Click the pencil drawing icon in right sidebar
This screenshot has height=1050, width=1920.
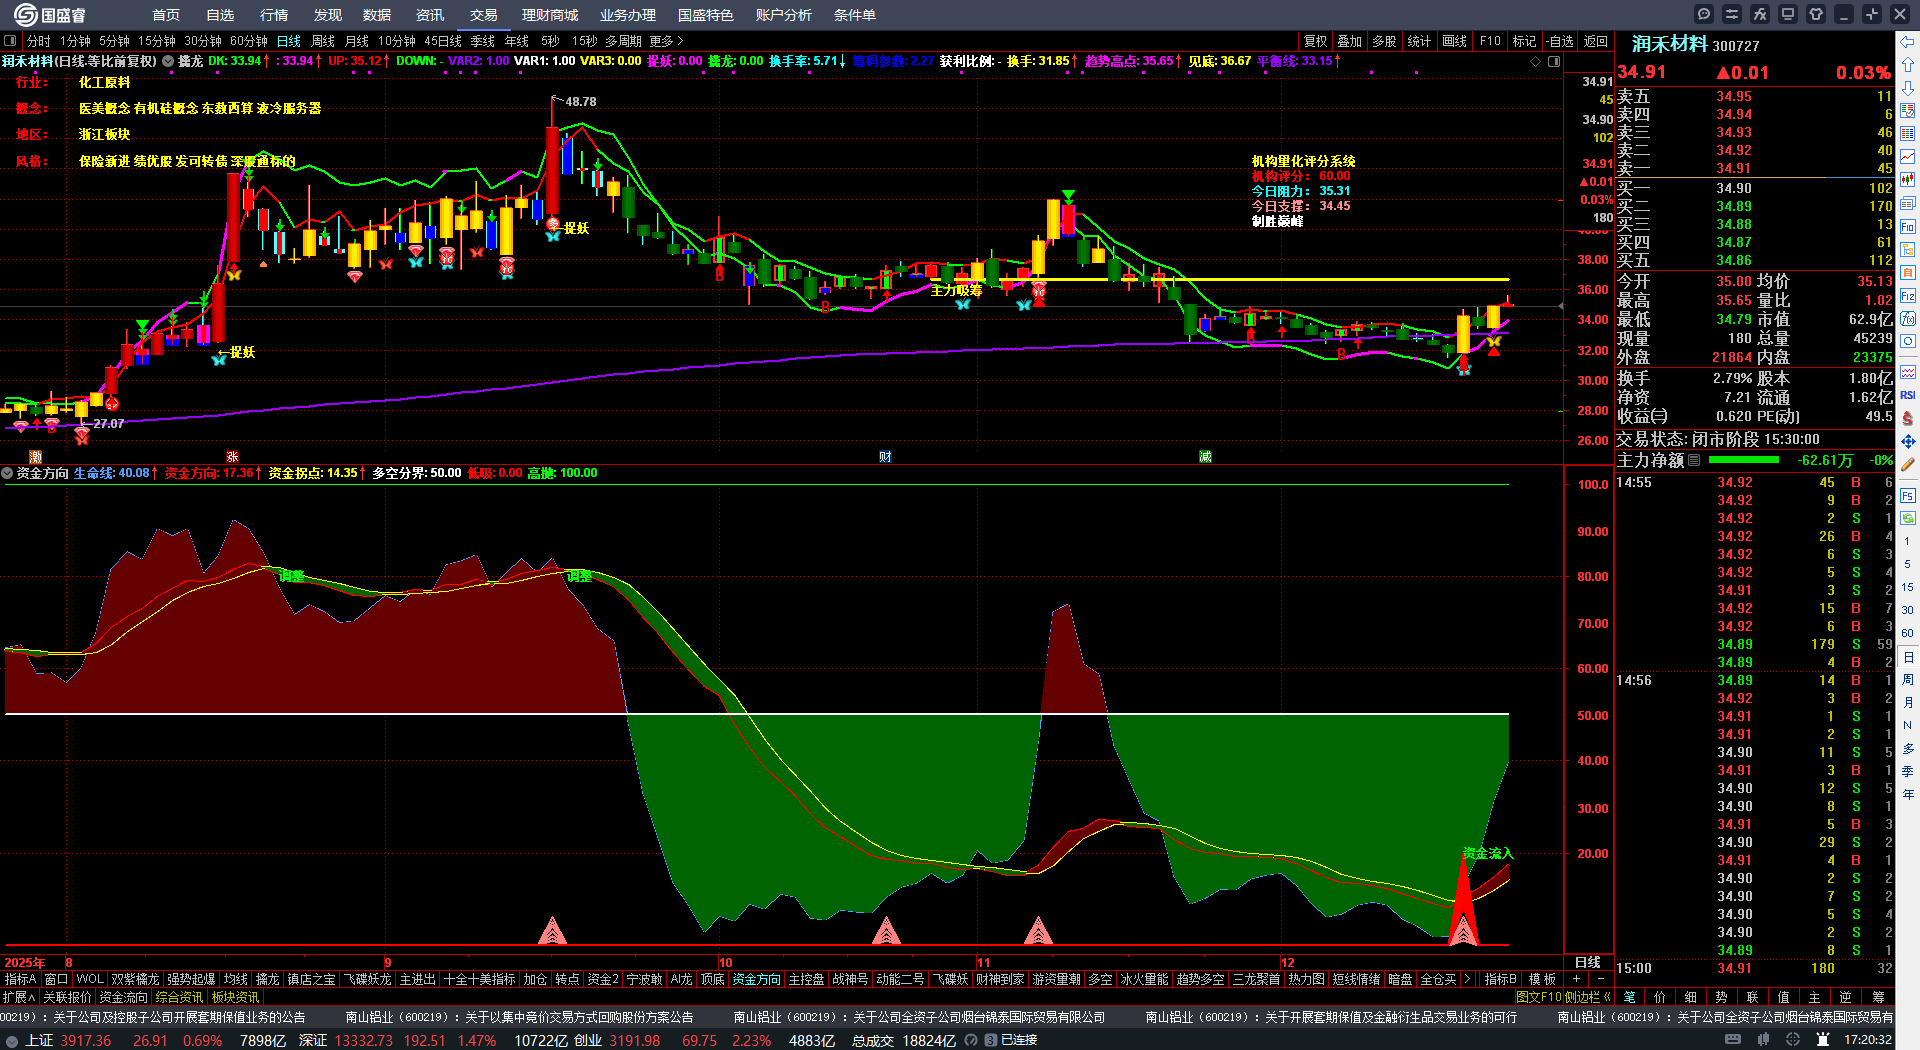(1908, 464)
